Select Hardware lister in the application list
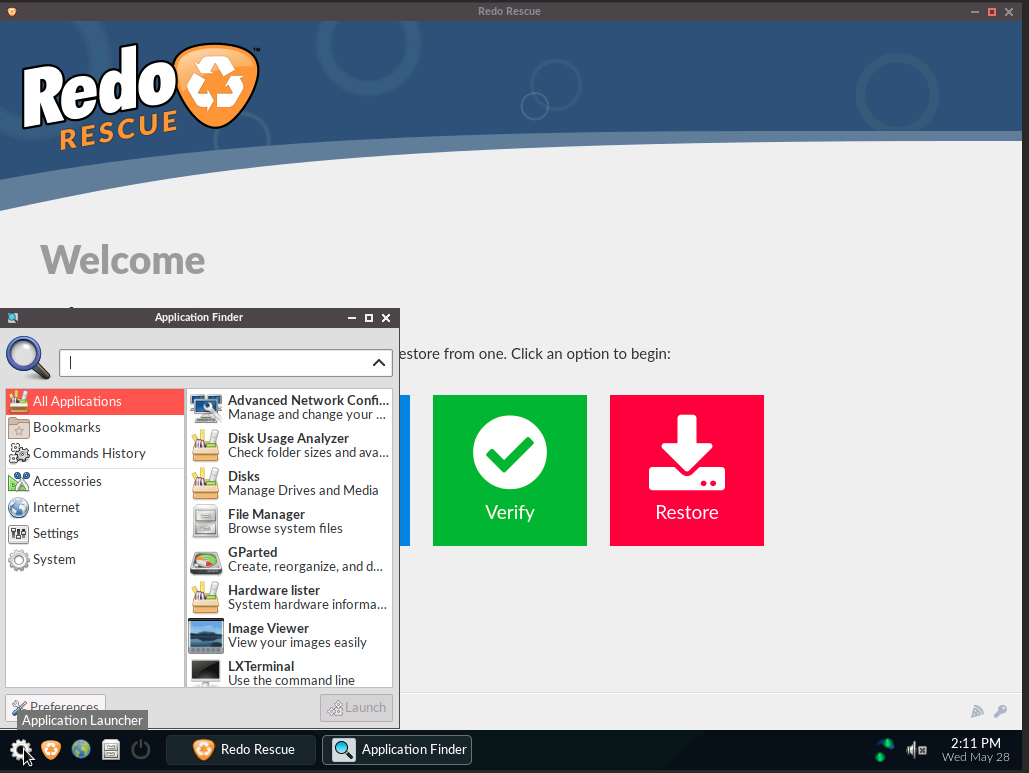Image resolution: width=1029 pixels, height=773 pixels. point(289,598)
